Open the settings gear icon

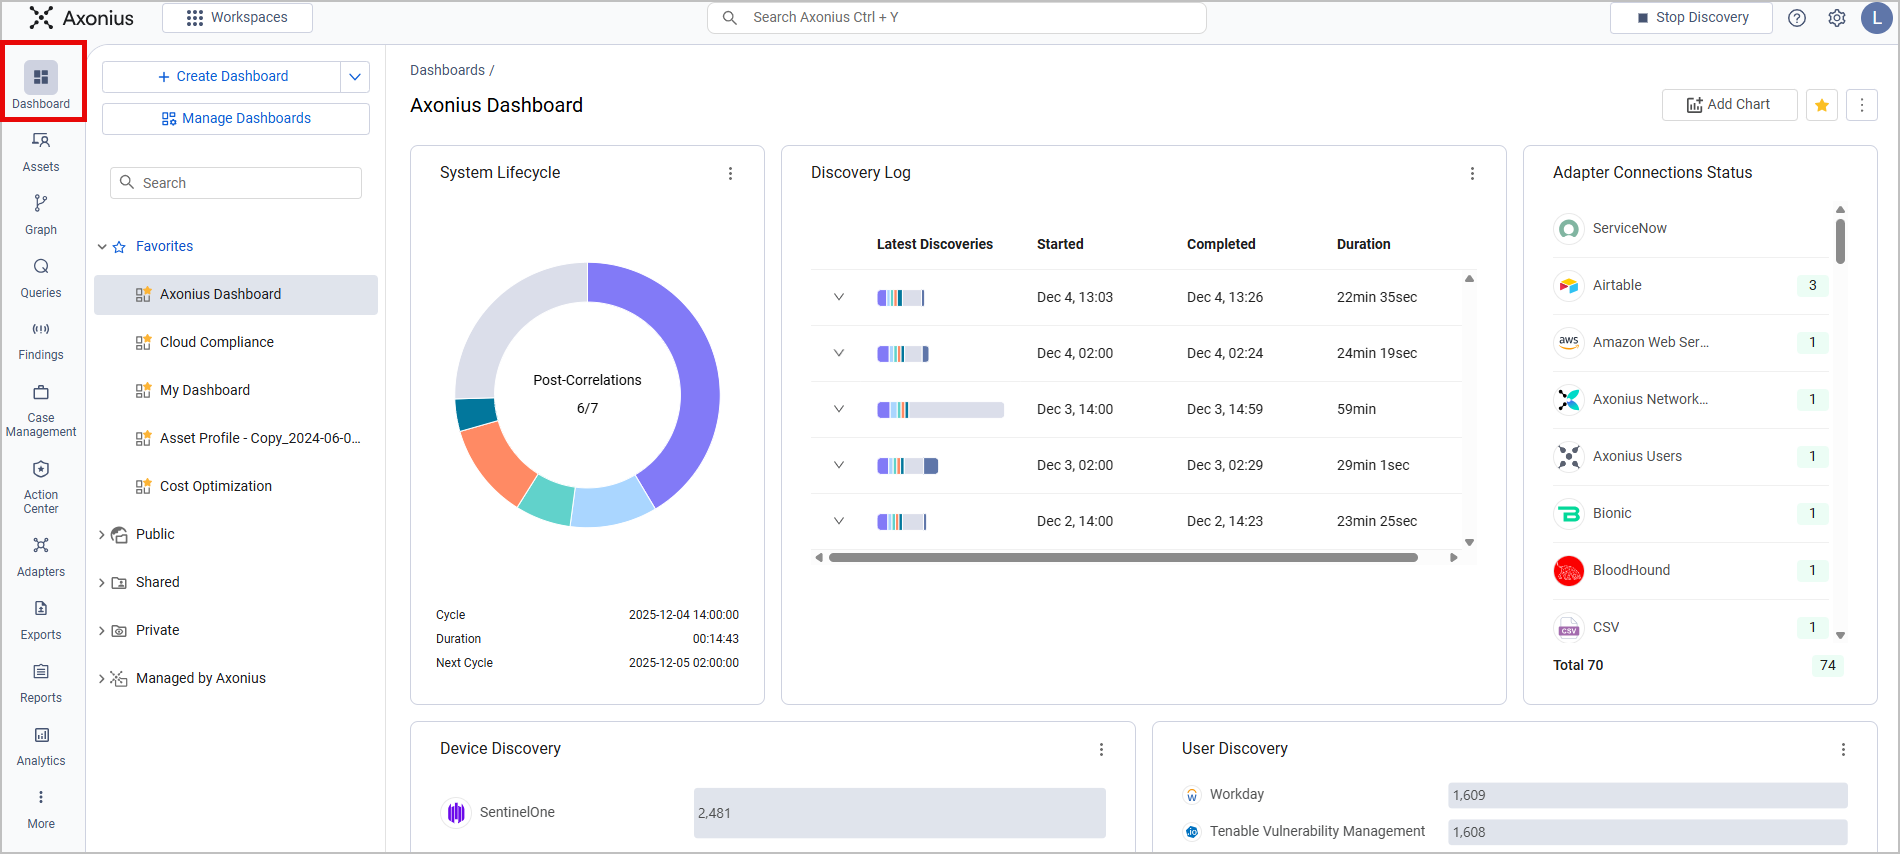pyautogui.click(x=1837, y=18)
